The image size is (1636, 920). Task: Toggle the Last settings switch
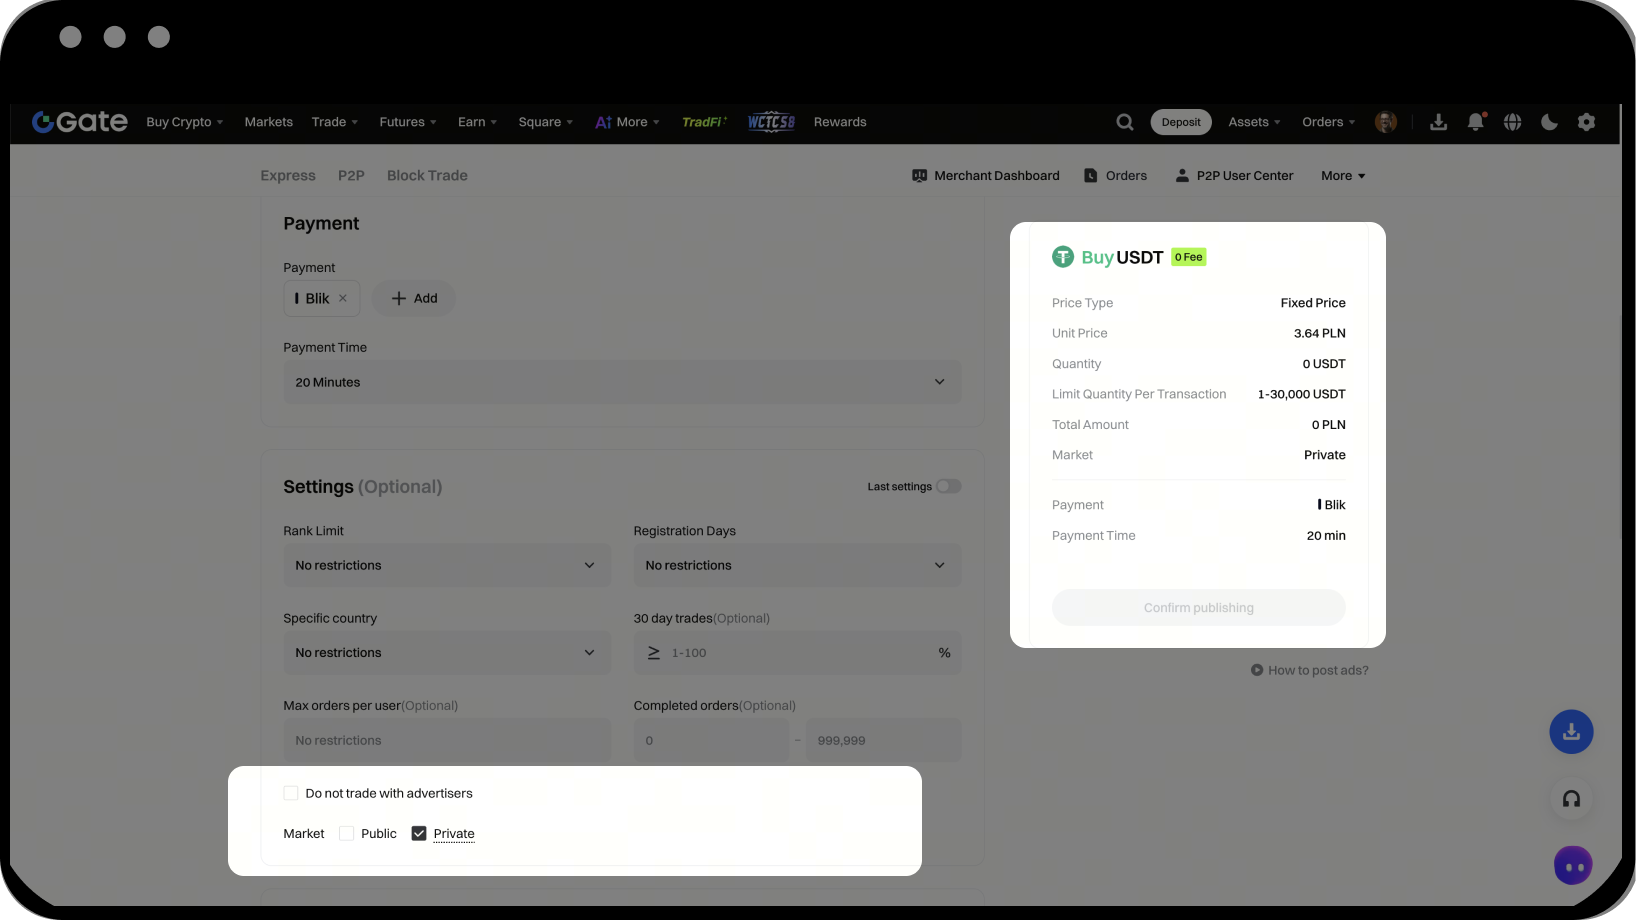948,486
